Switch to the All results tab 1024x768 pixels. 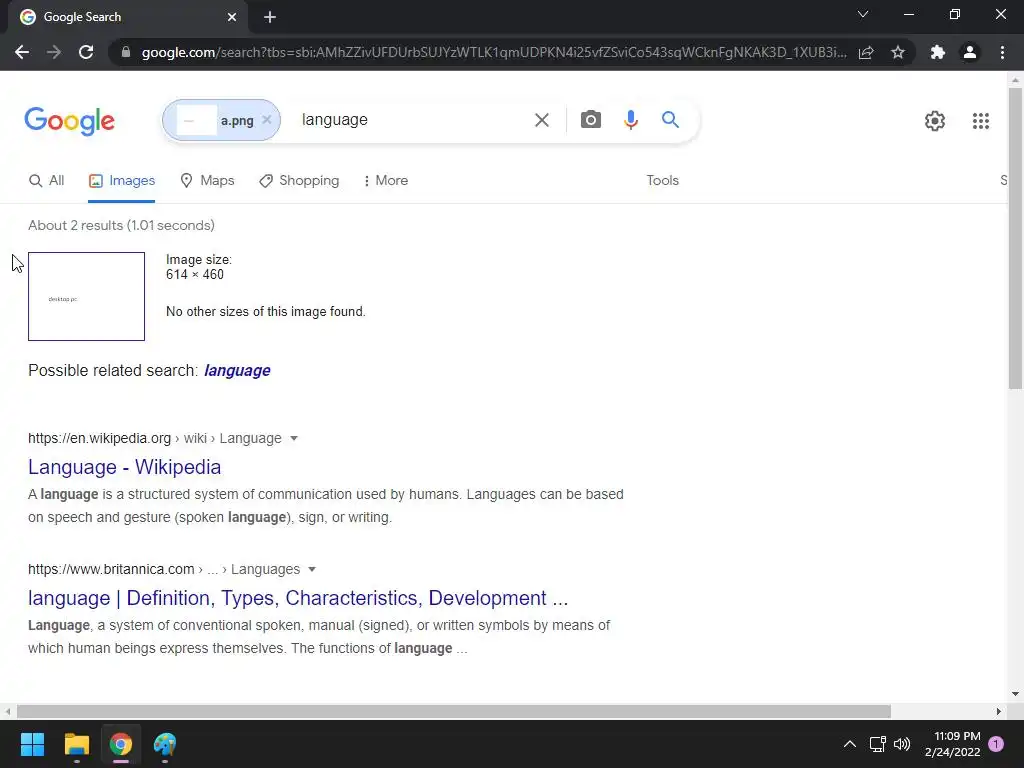coord(46,181)
